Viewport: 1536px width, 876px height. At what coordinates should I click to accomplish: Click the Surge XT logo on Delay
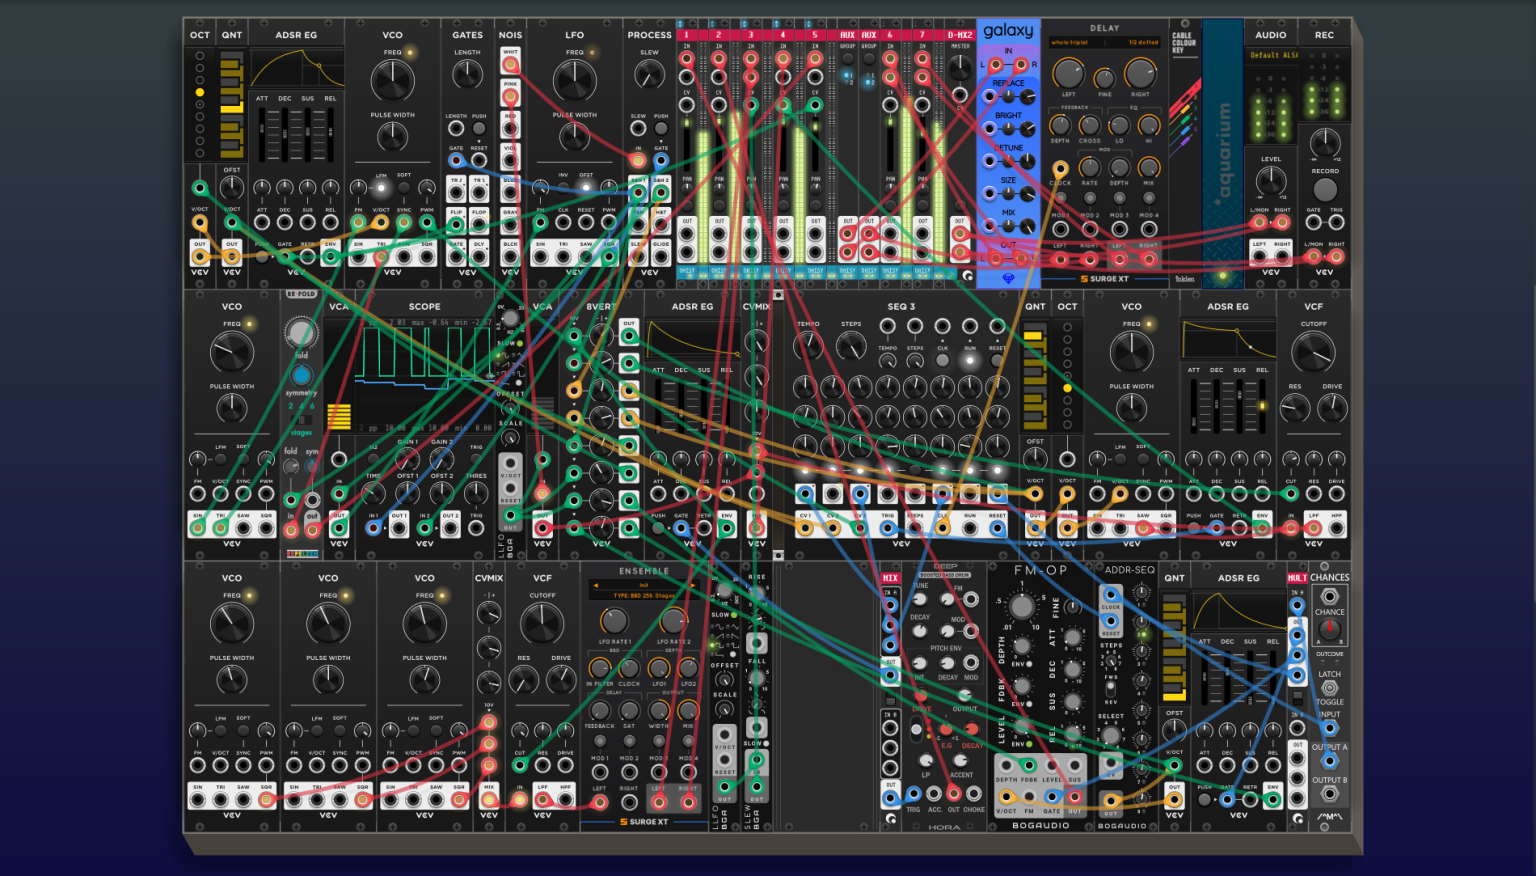pos(1104,279)
